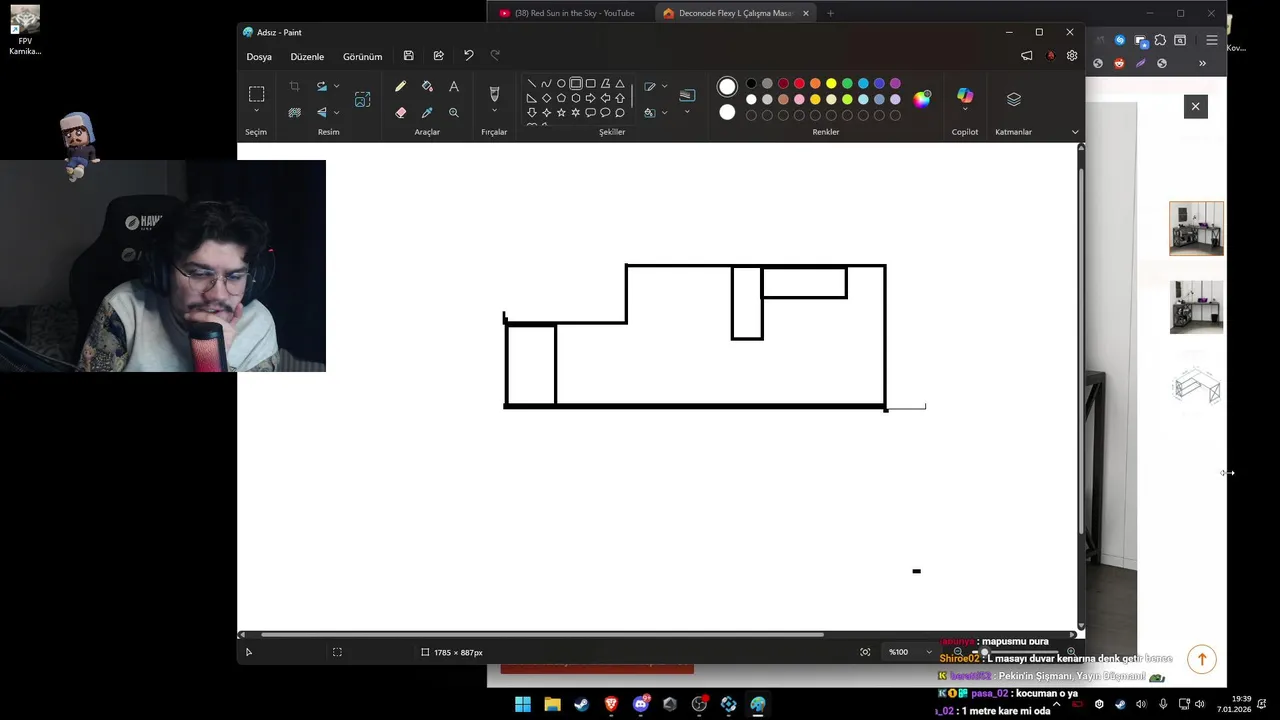
Task: Open the Windows Start button
Action: (523, 704)
